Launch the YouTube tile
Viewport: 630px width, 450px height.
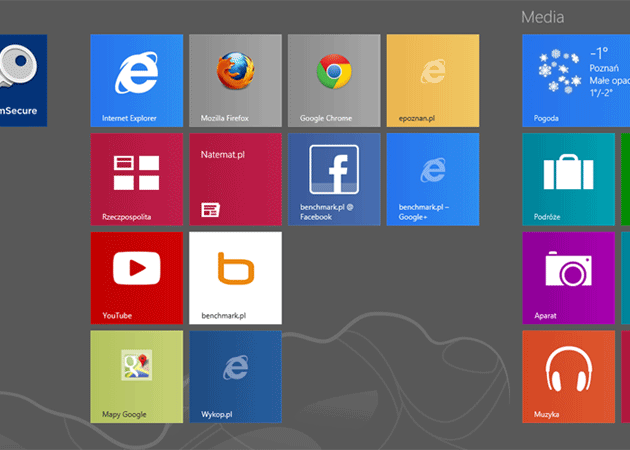click(137, 278)
